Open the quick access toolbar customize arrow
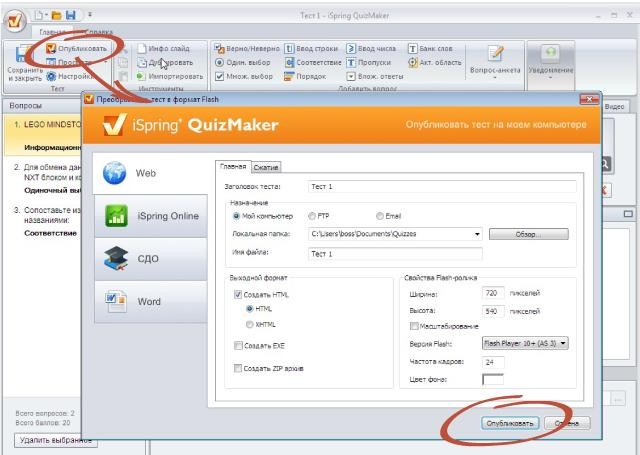 coord(90,16)
